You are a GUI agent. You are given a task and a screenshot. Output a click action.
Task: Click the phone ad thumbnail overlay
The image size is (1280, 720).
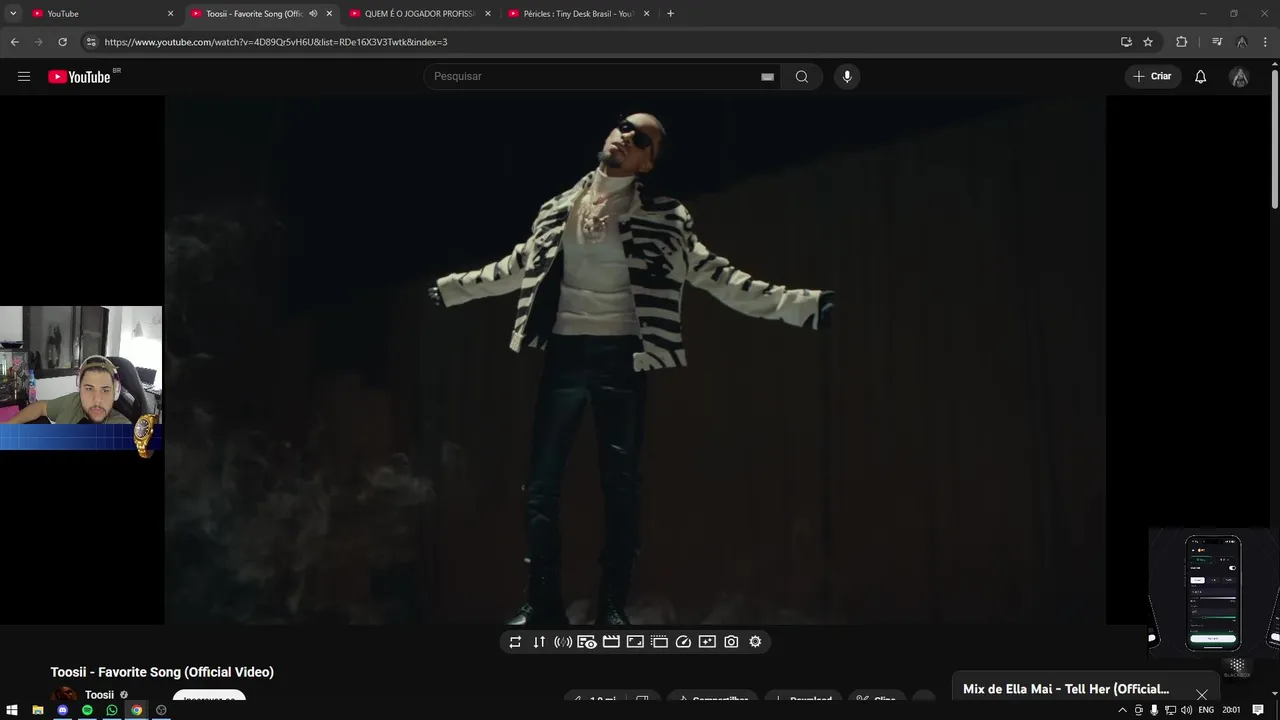coord(1213,593)
